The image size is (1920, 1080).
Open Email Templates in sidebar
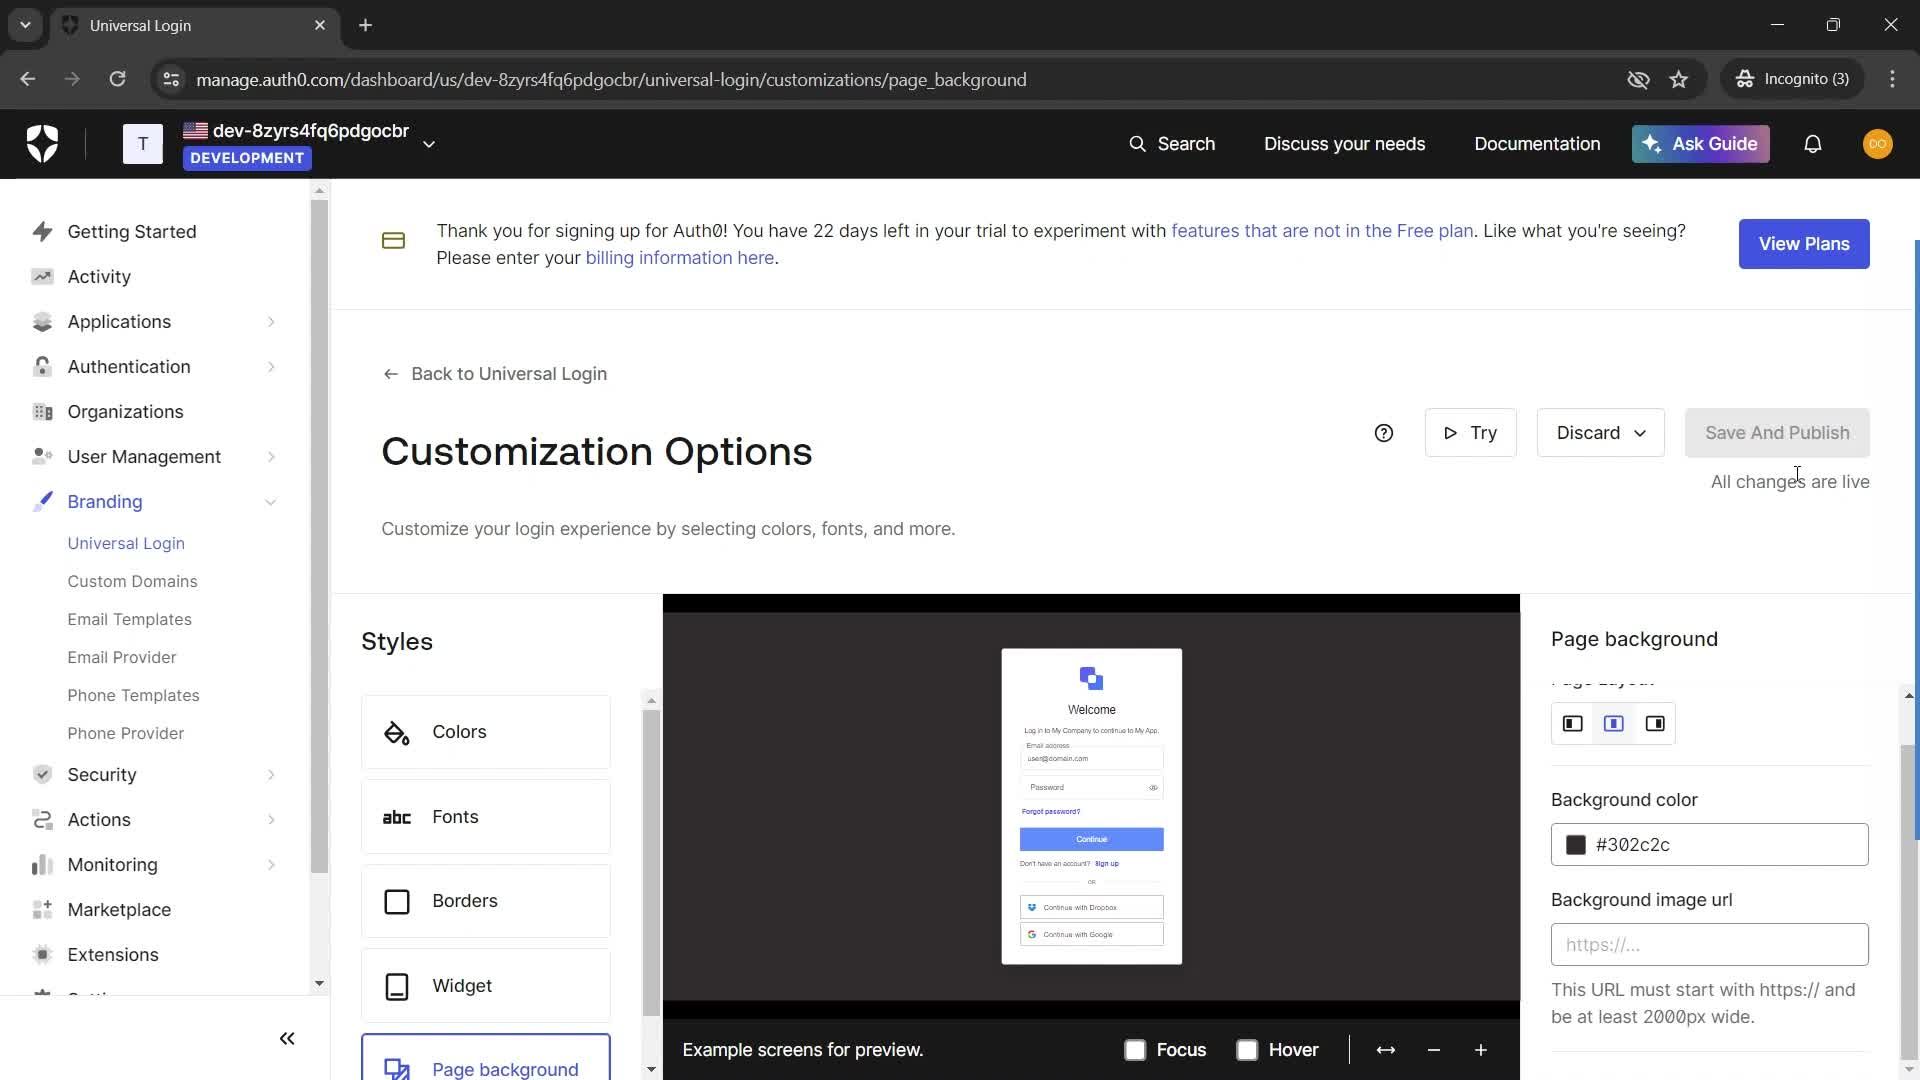[x=129, y=619]
